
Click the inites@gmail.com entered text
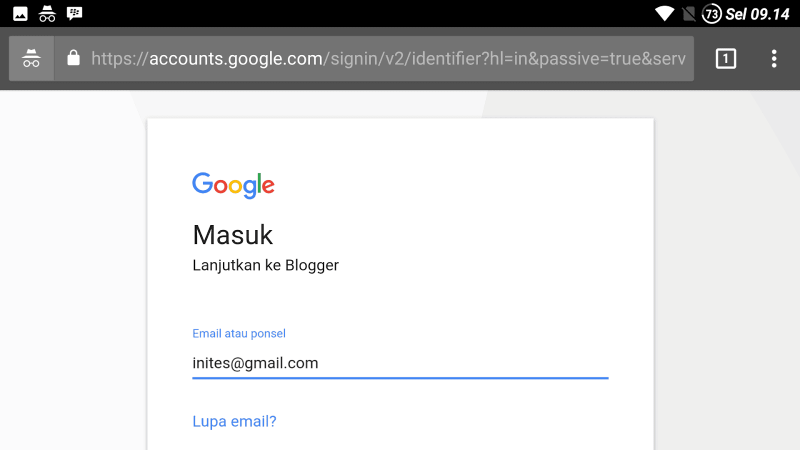coord(255,363)
